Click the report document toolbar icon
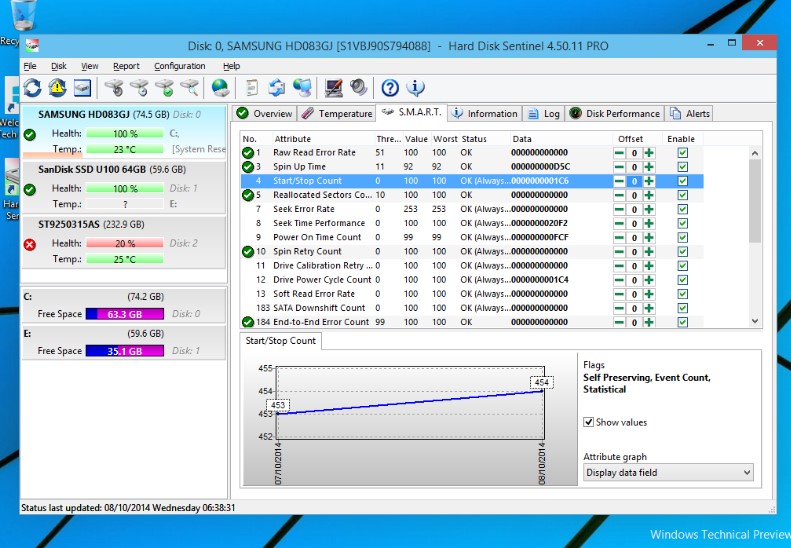The width and height of the screenshot is (791, 548). (251, 88)
